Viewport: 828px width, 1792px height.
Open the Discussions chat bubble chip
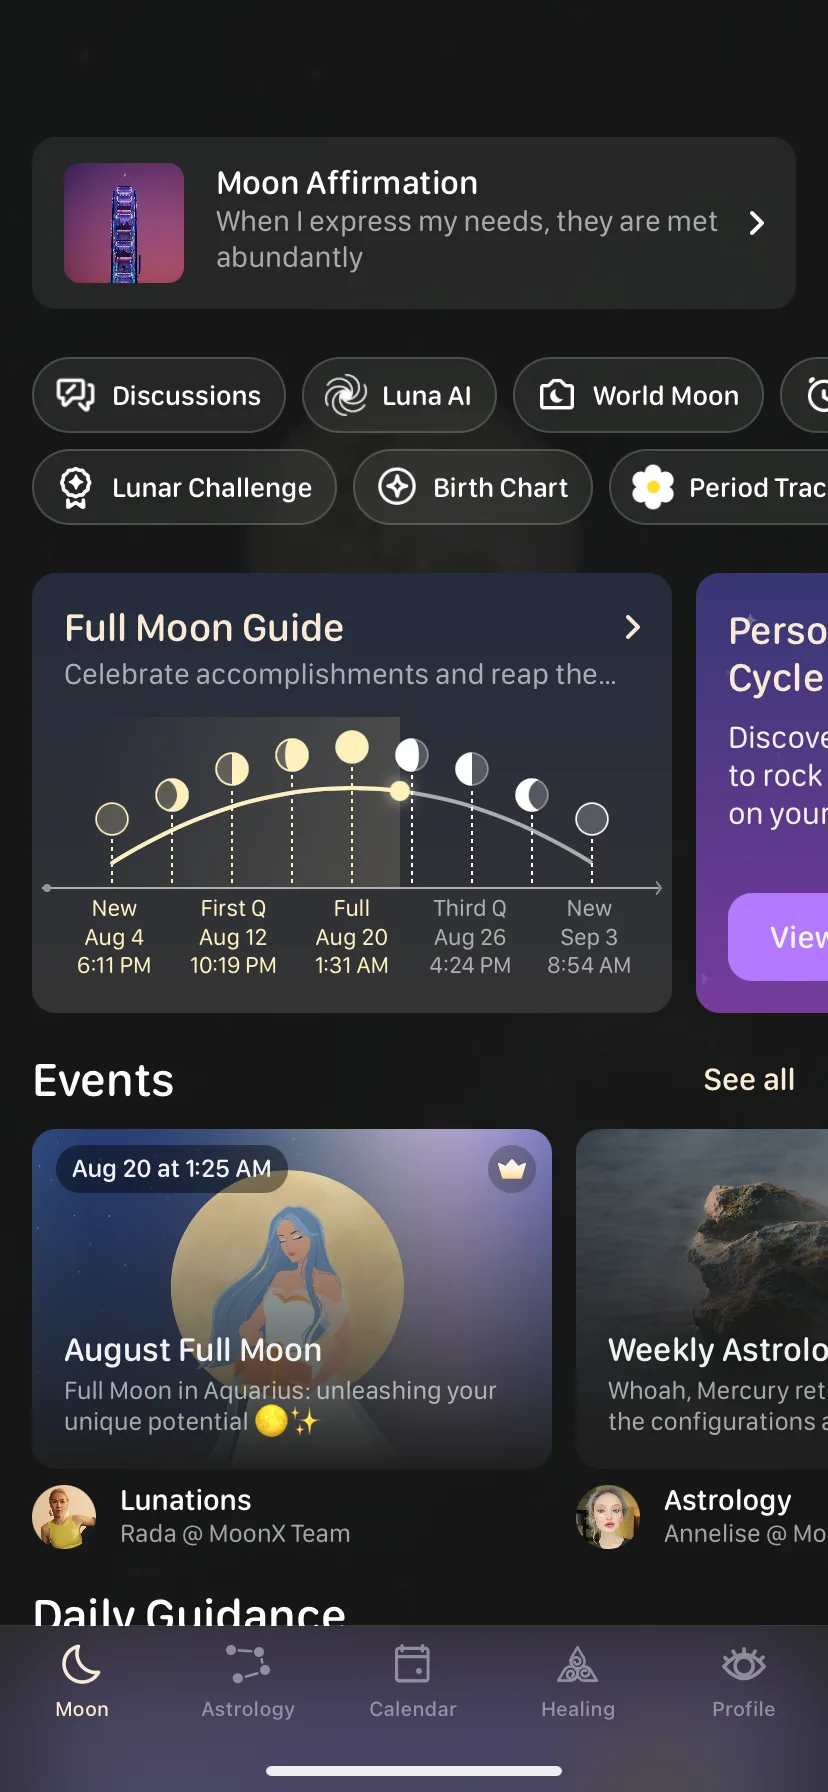tap(159, 395)
